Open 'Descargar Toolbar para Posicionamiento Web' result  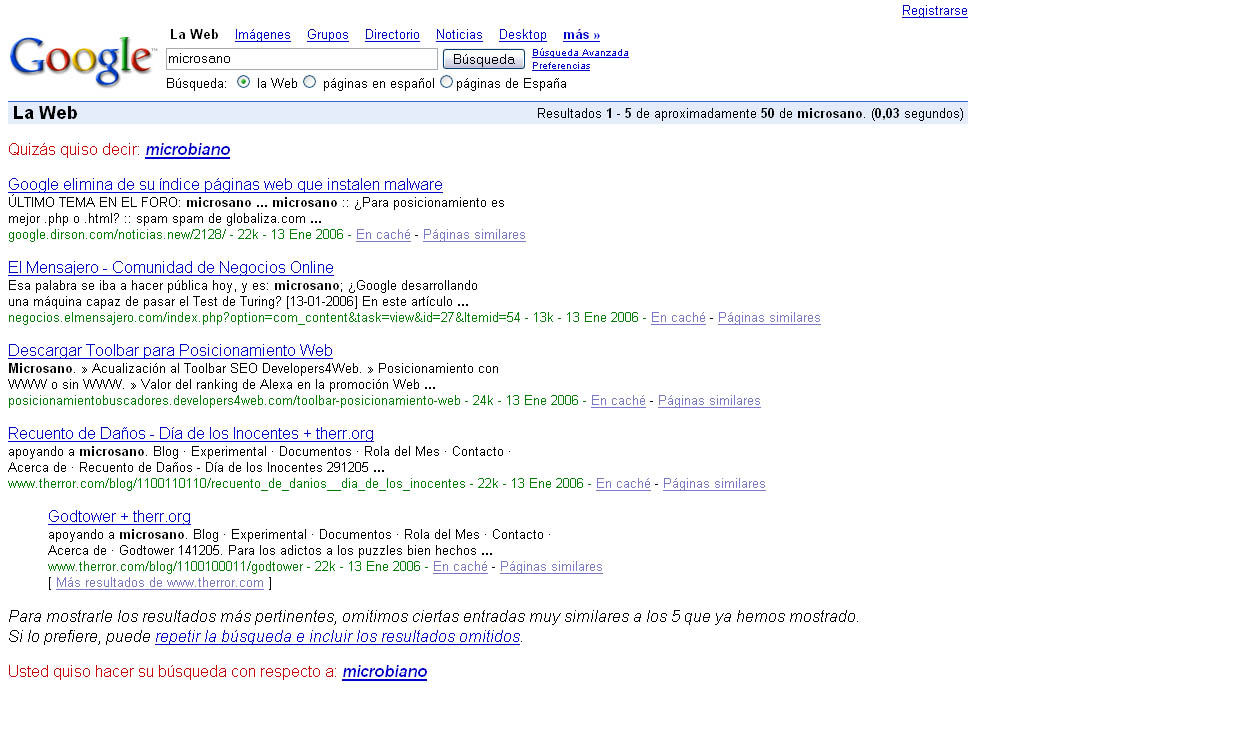170,351
